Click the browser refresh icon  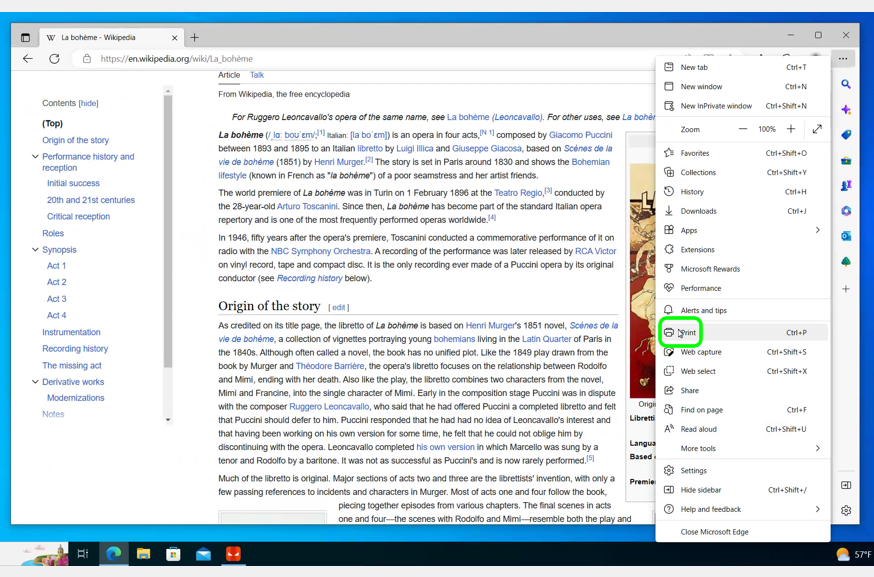coord(54,59)
